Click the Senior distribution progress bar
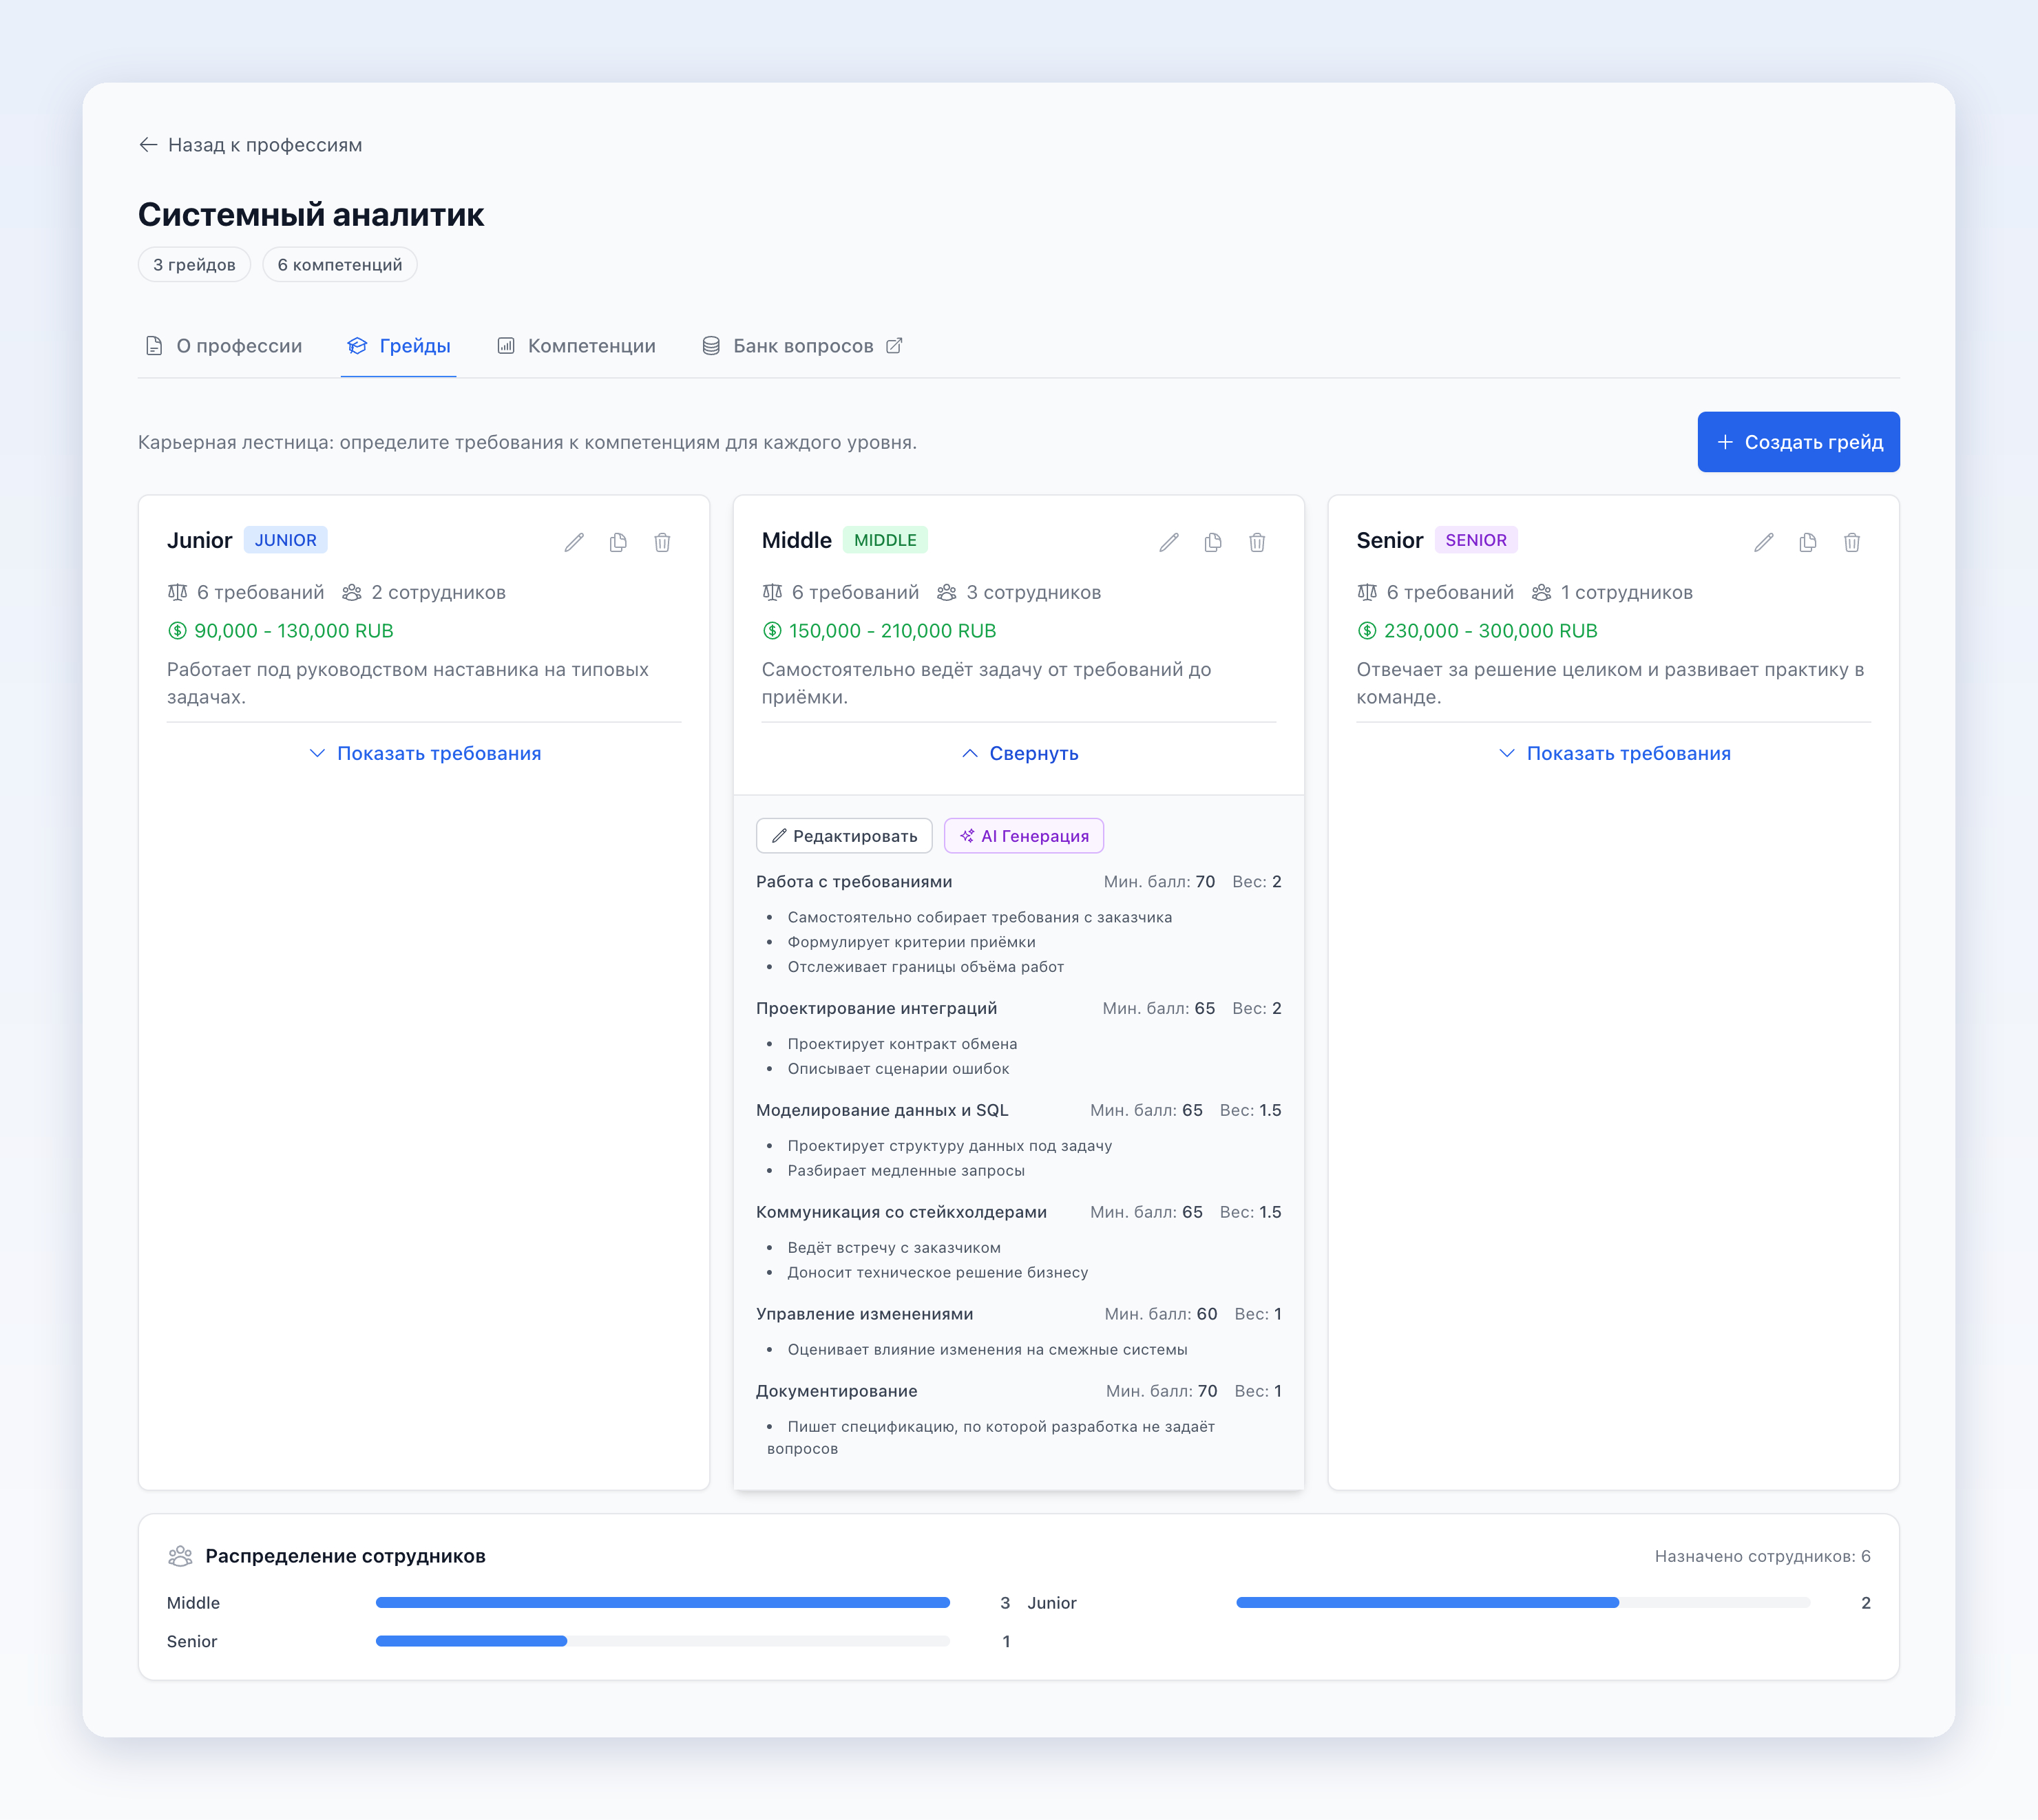Viewport: 2038px width, 1820px height. (663, 1641)
